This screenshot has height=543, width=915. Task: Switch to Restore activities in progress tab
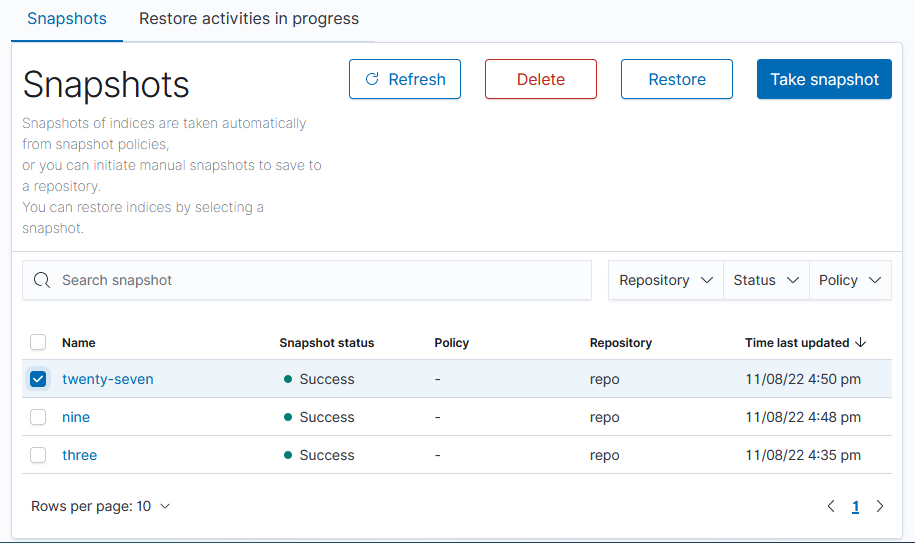(x=248, y=19)
